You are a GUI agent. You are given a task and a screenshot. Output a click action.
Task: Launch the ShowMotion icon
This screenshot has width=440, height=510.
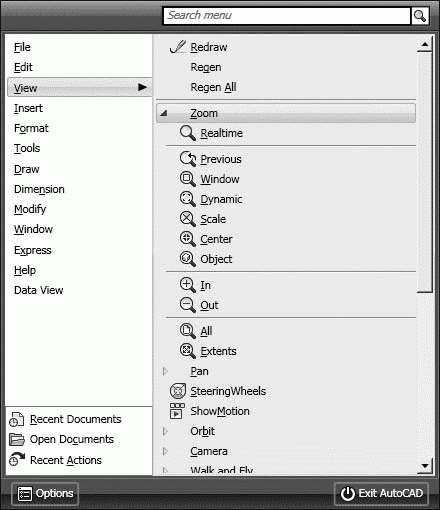(x=177, y=411)
